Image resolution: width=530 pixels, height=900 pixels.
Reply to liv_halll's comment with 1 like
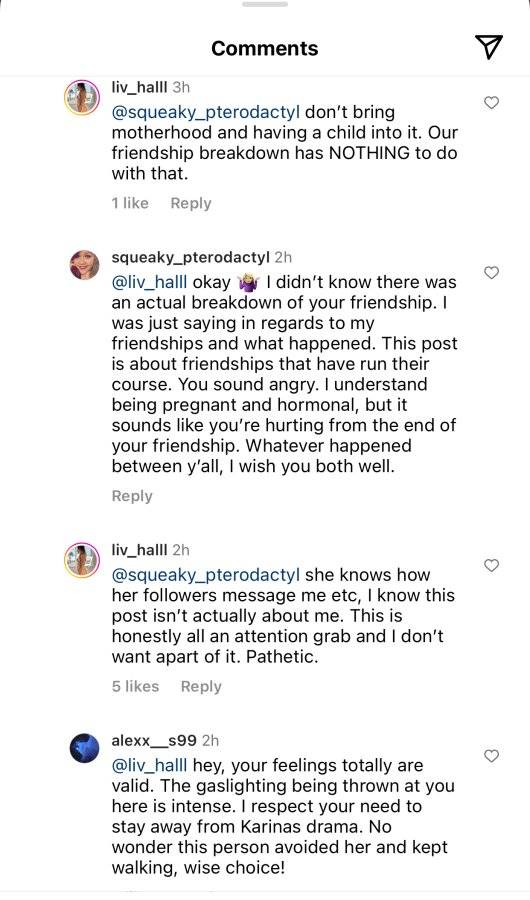[x=191, y=203]
